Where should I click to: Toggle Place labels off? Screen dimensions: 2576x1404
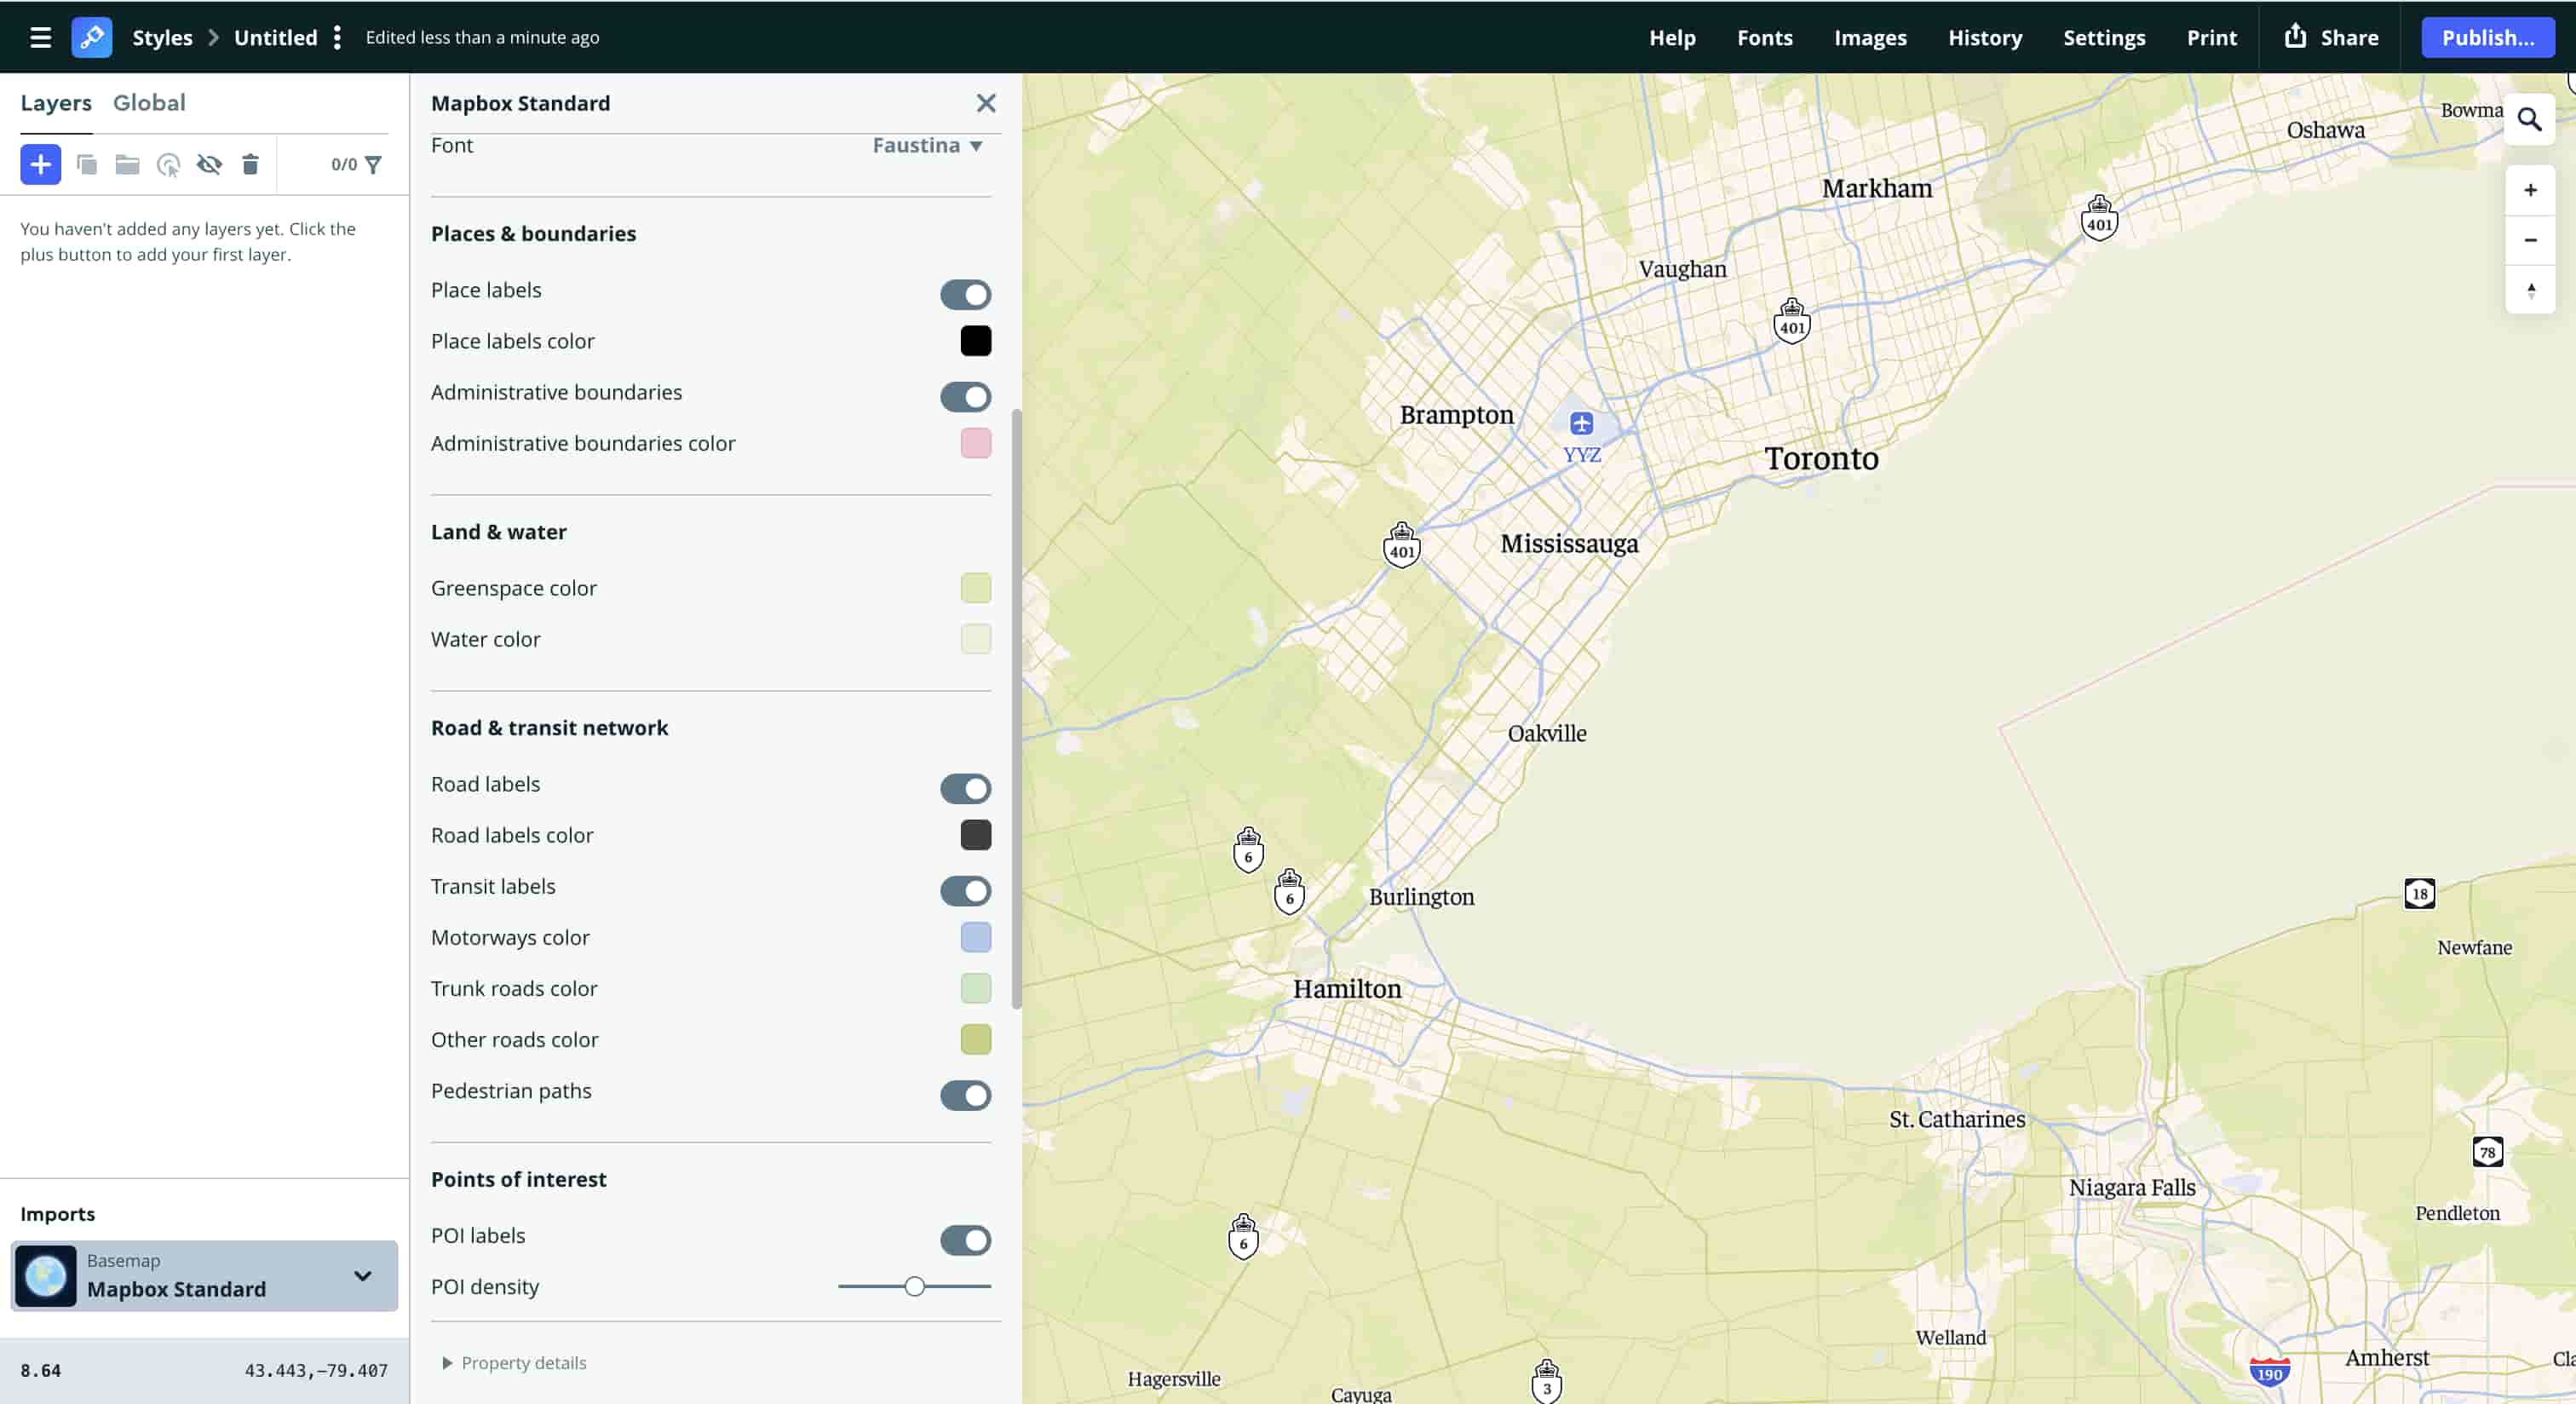(965, 294)
